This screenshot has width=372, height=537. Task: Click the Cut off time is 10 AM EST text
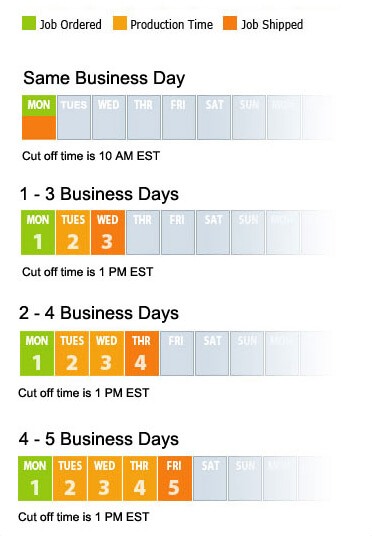pyautogui.click(x=91, y=156)
